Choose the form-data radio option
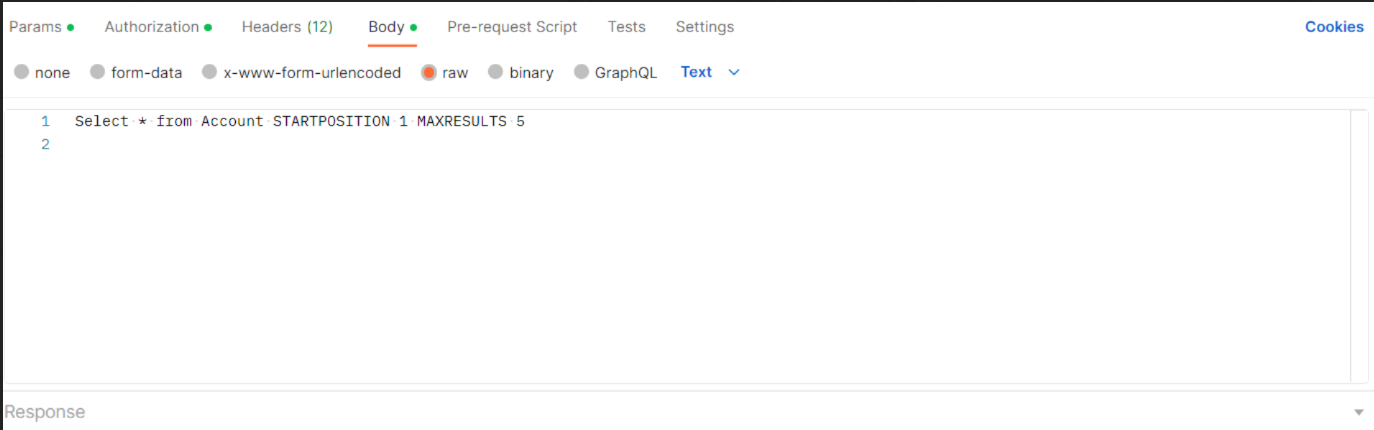The width and height of the screenshot is (1374, 430). pos(98,72)
